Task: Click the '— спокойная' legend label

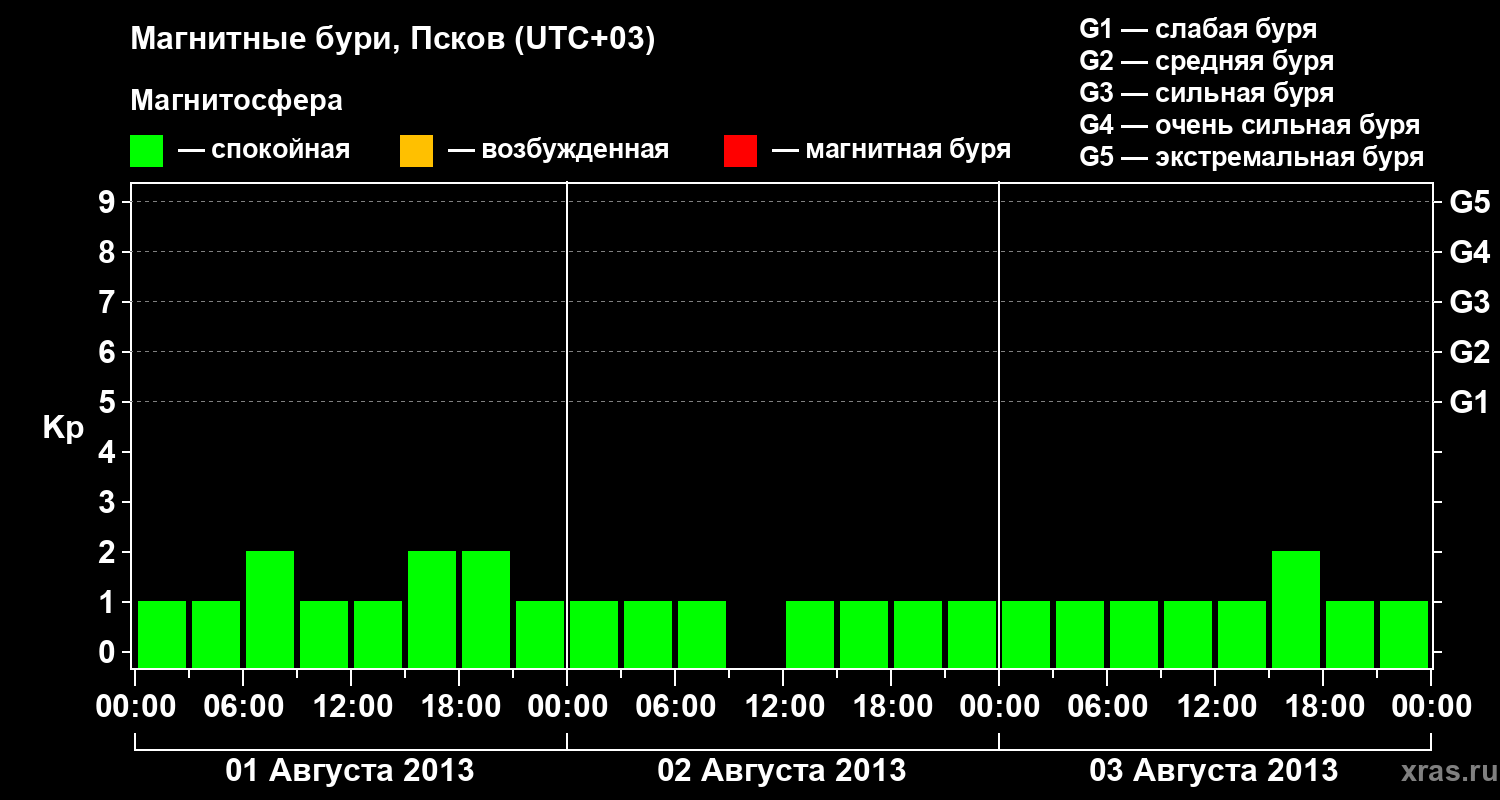Action: pos(264,150)
